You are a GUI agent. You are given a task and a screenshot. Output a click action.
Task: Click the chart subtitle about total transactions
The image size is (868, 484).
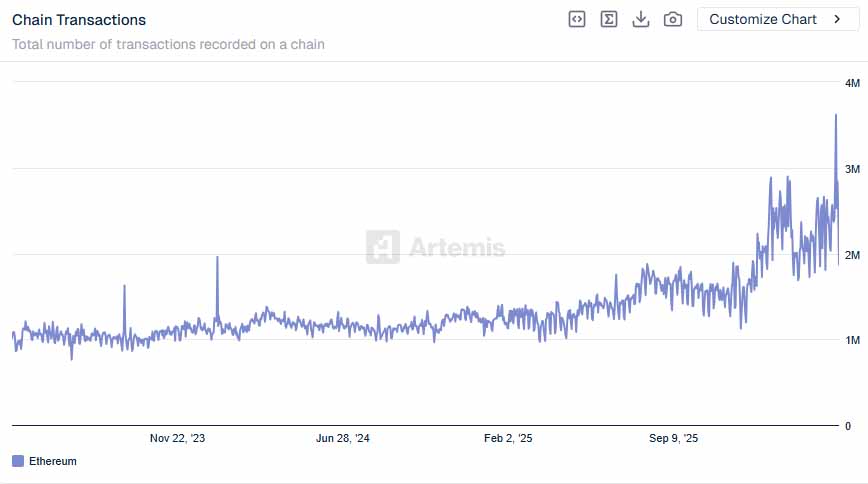(x=168, y=44)
